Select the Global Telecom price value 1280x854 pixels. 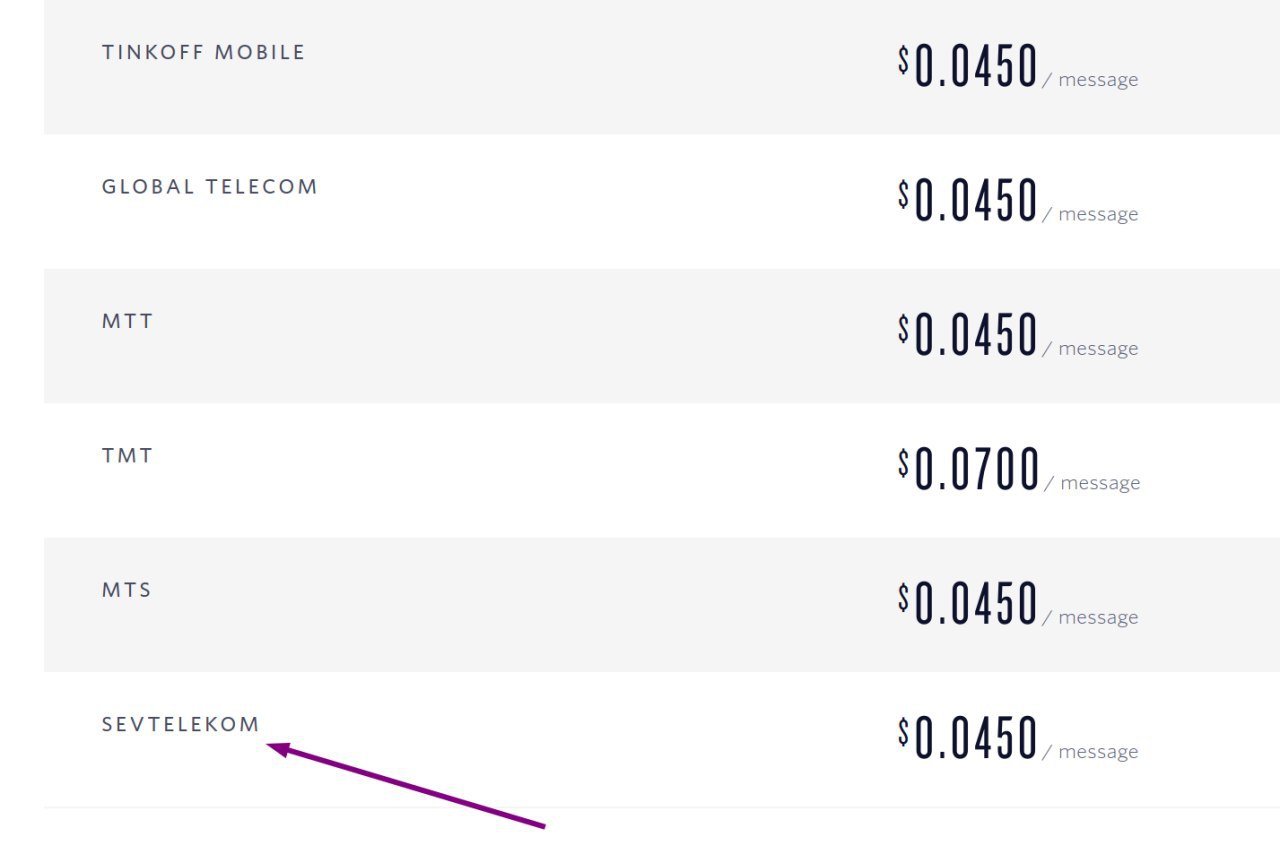[x=967, y=199]
